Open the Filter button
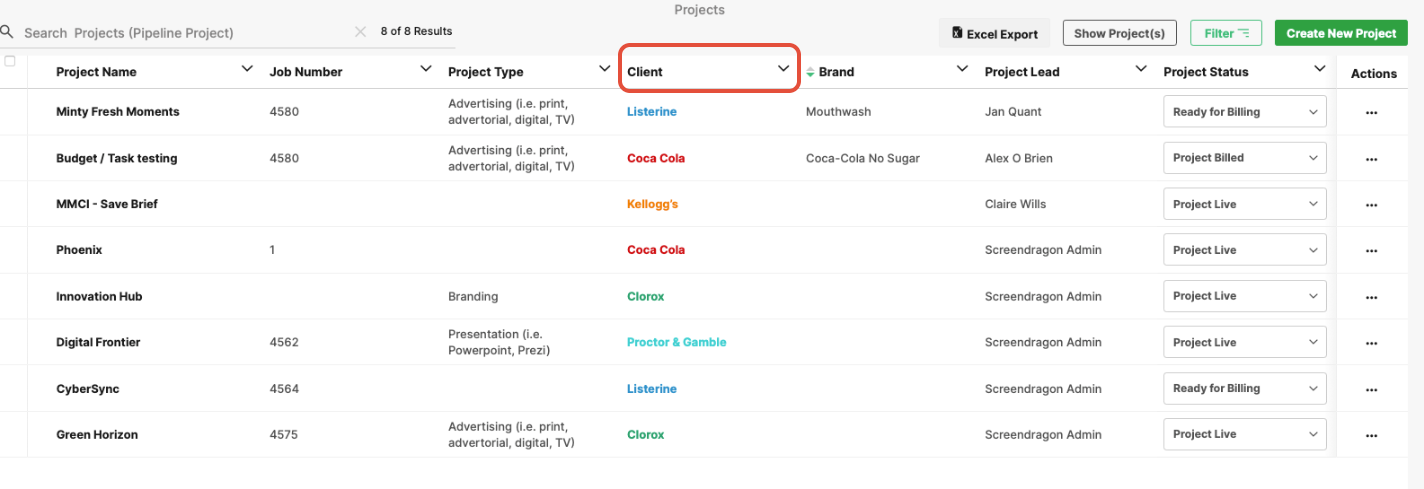The width and height of the screenshot is (1424, 489). coord(1226,33)
